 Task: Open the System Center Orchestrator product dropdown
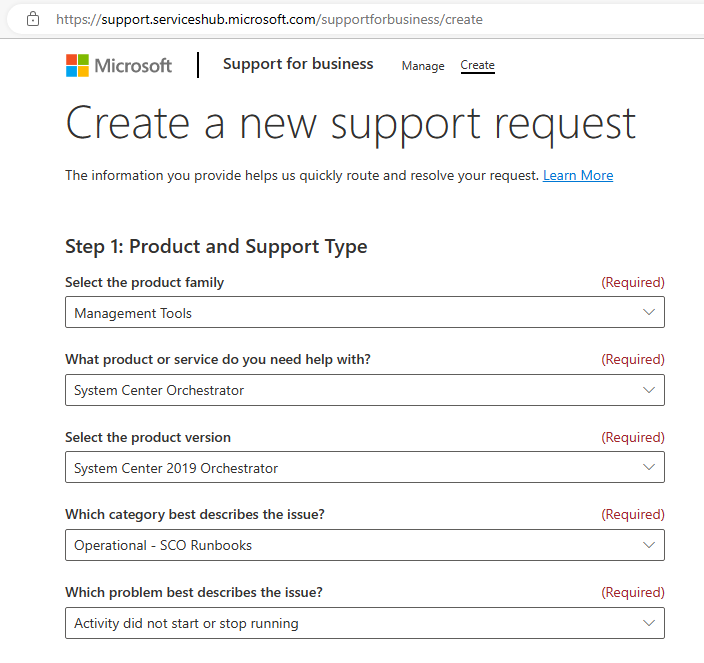pyautogui.click(x=365, y=390)
